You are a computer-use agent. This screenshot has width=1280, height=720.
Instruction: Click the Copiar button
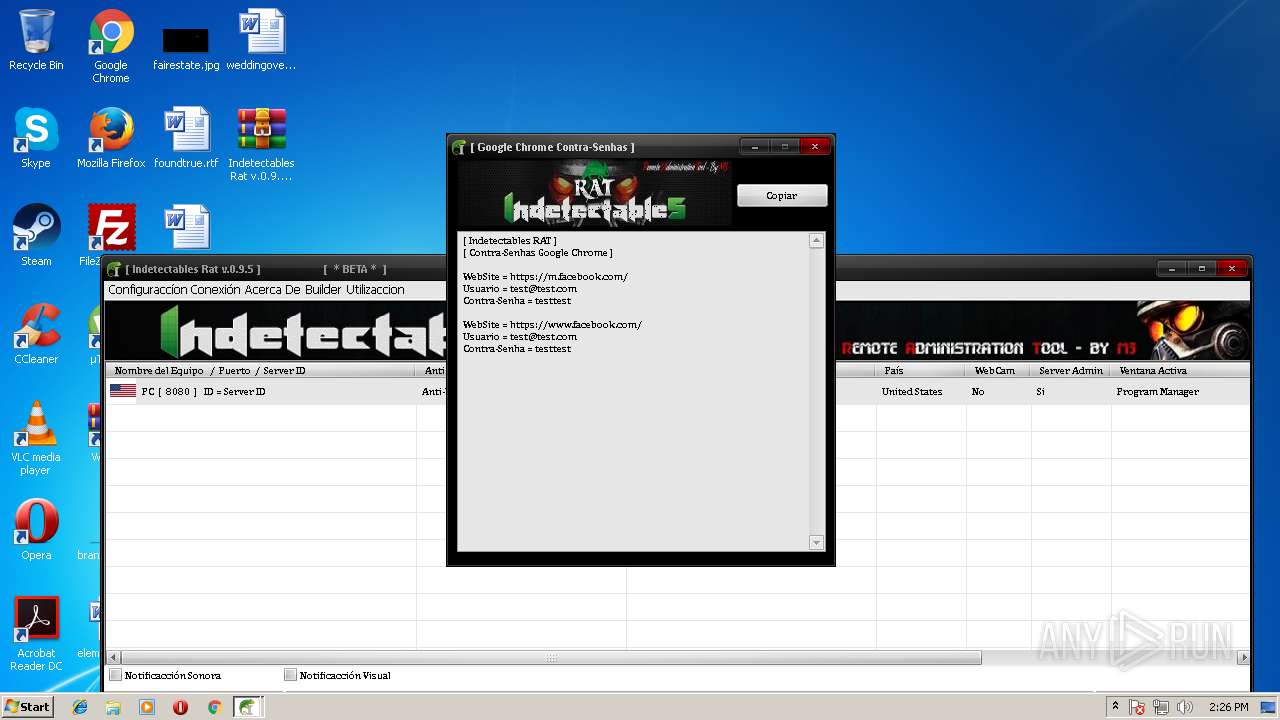[x=782, y=196]
